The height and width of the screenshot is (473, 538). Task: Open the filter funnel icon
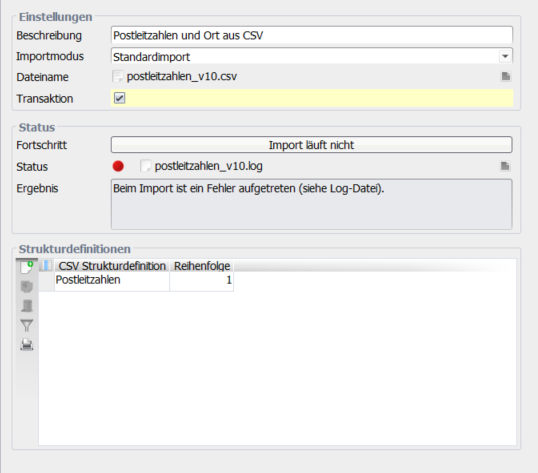pos(27,325)
